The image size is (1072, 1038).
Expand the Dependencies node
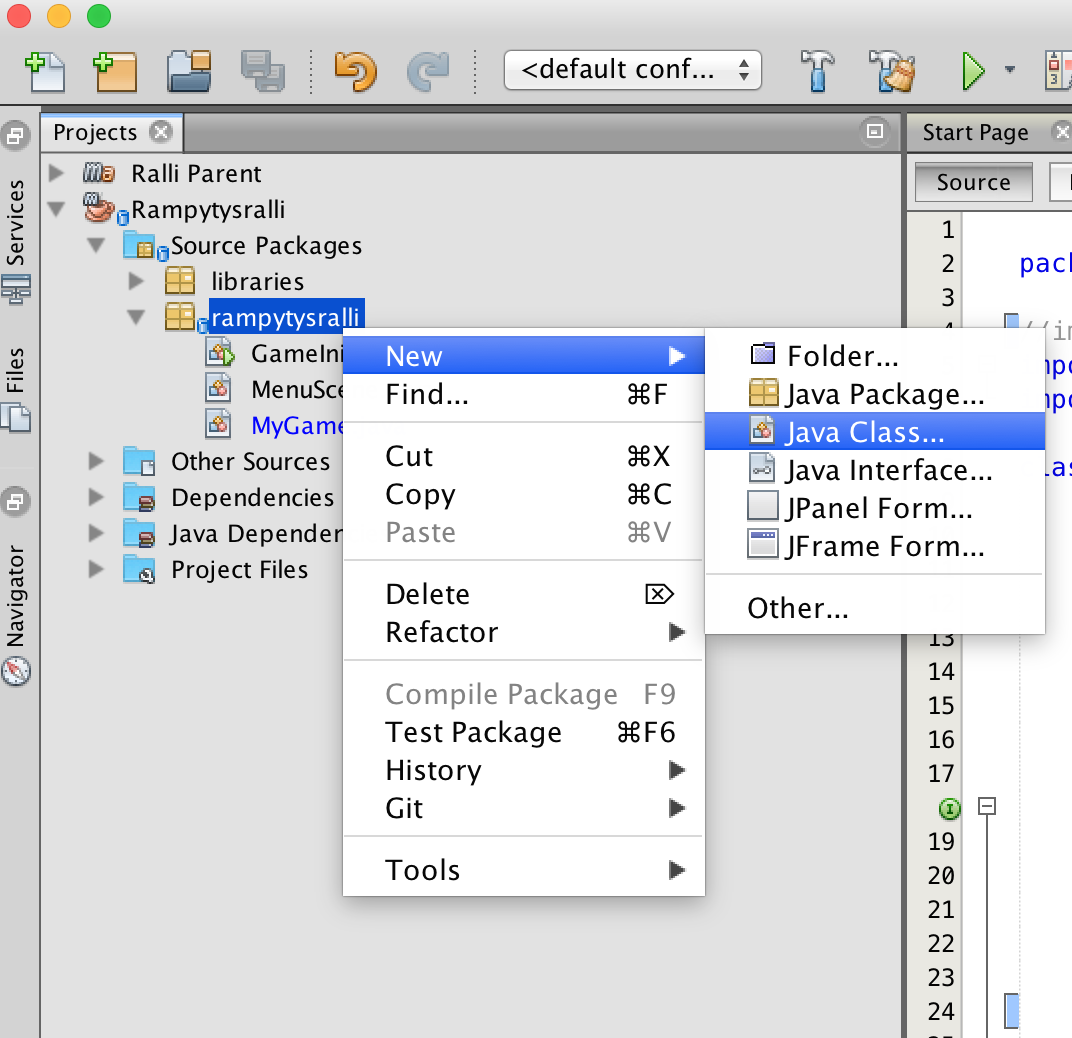[x=96, y=497]
